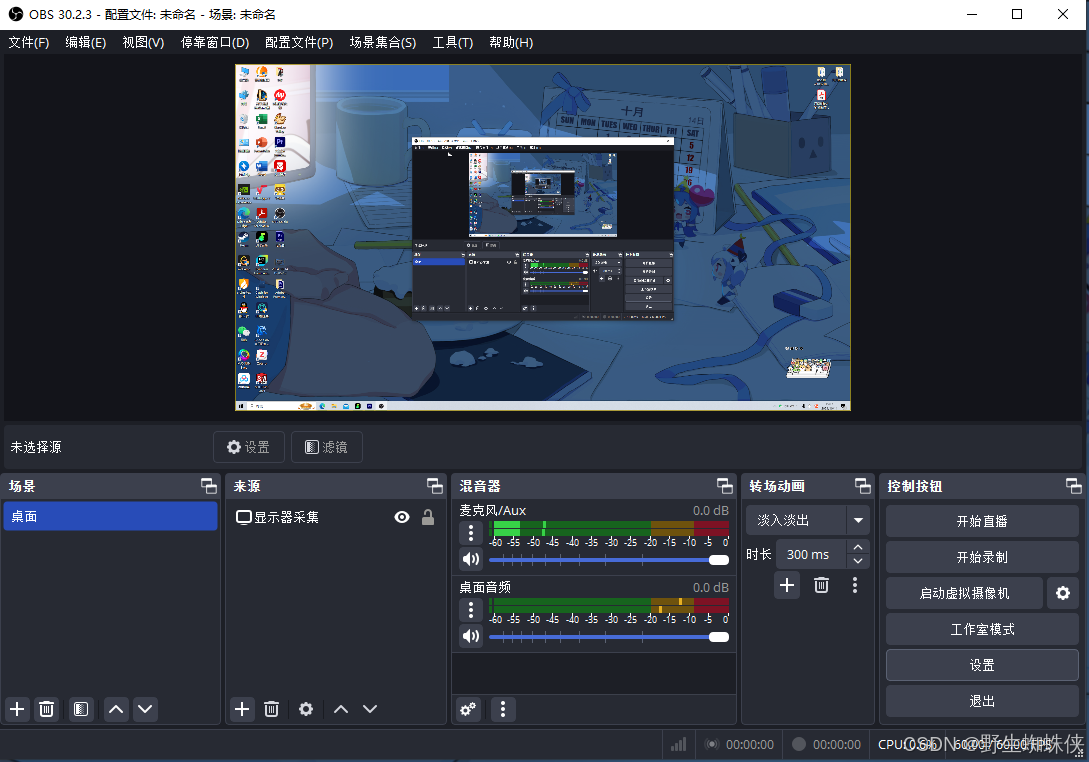Mute the 麦克风/Aux audio

[471, 559]
